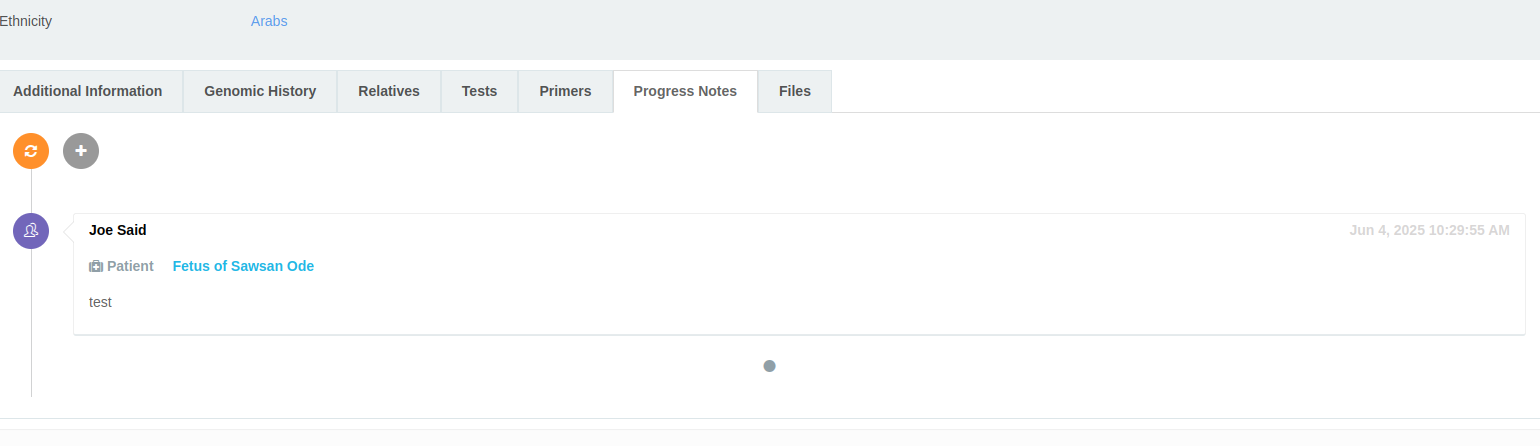The height and width of the screenshot is (446, 1540).
Task: Click the gray end-of-timeline dot
Action: tap(769, 366)
